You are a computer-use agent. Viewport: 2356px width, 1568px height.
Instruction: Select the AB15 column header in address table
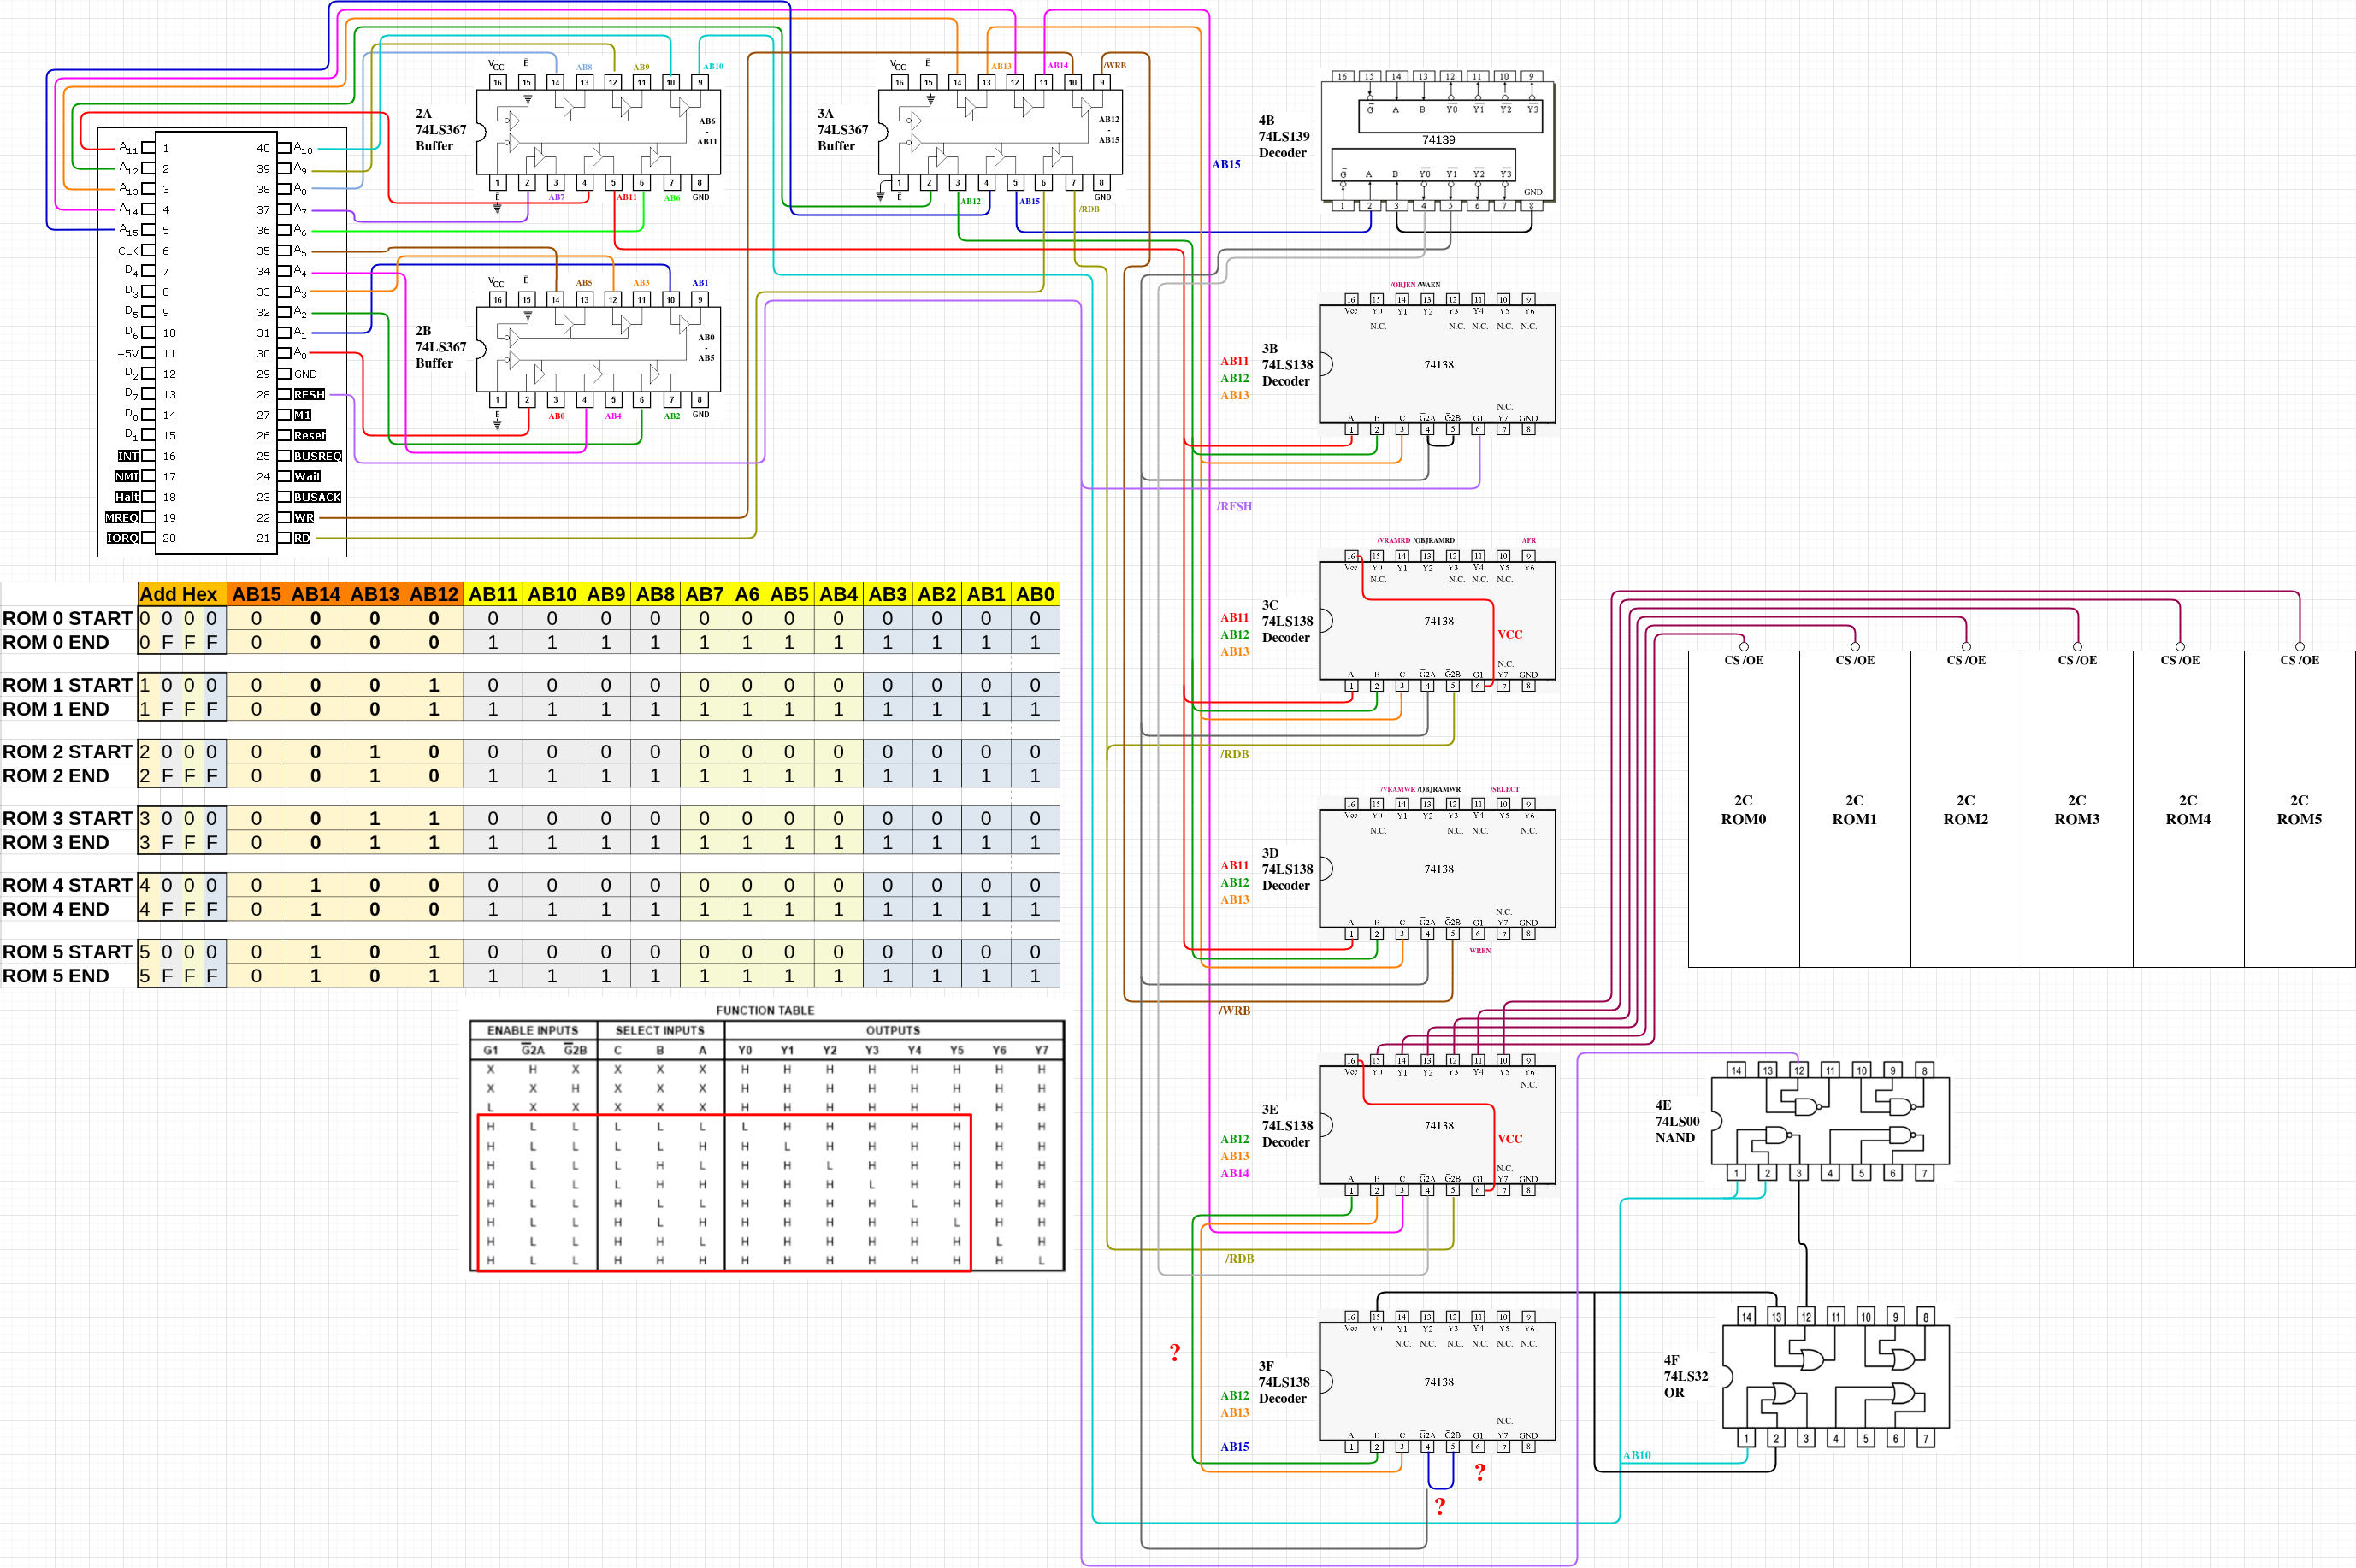point(256,594)
